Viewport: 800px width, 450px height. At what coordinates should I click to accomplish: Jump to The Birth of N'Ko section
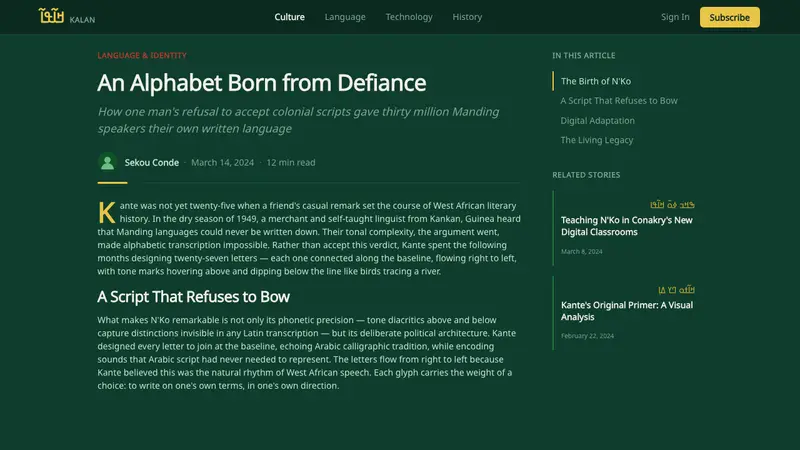pos(595,81)
